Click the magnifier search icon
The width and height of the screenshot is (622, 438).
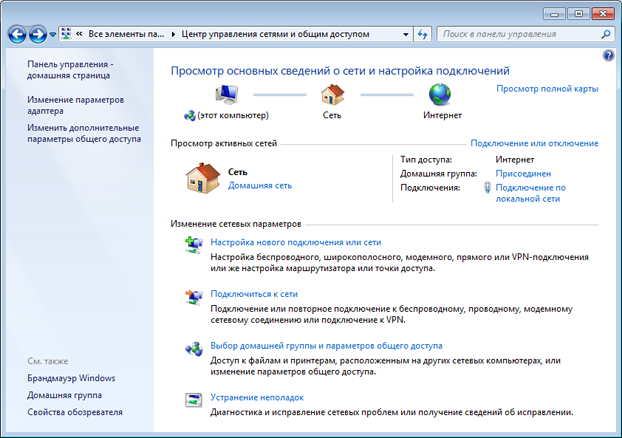tap(606, 34)
